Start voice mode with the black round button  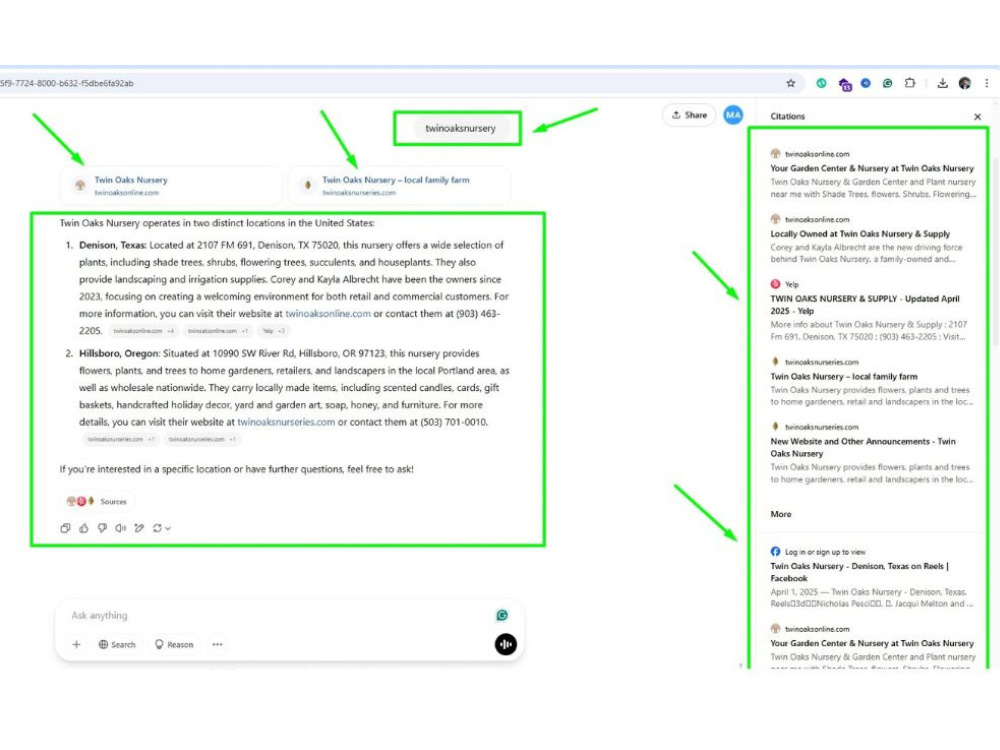click(506, 644)
